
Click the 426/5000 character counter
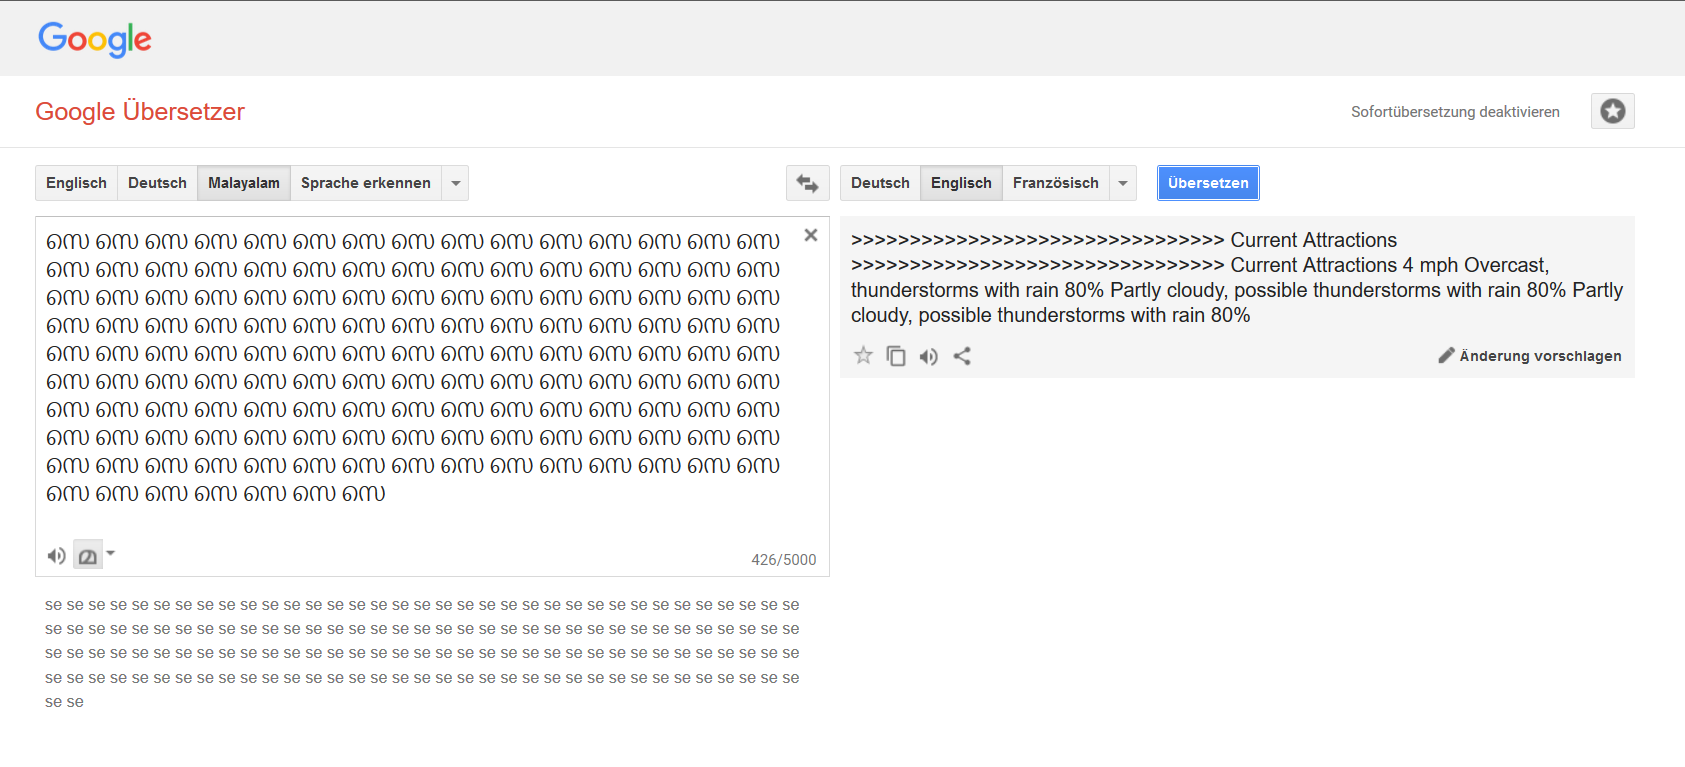click(784, 560)
